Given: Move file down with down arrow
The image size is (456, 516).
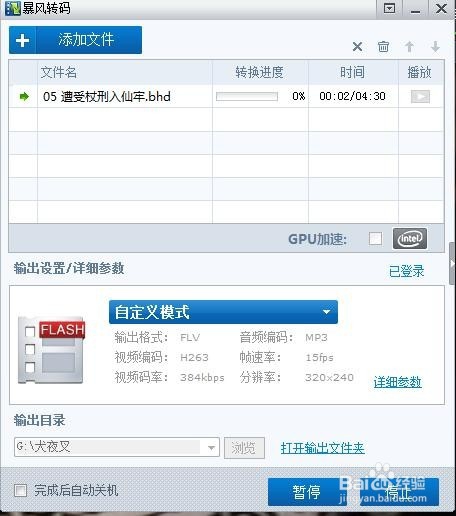Looking at the screenshot, I should click(x=435, y=47).
